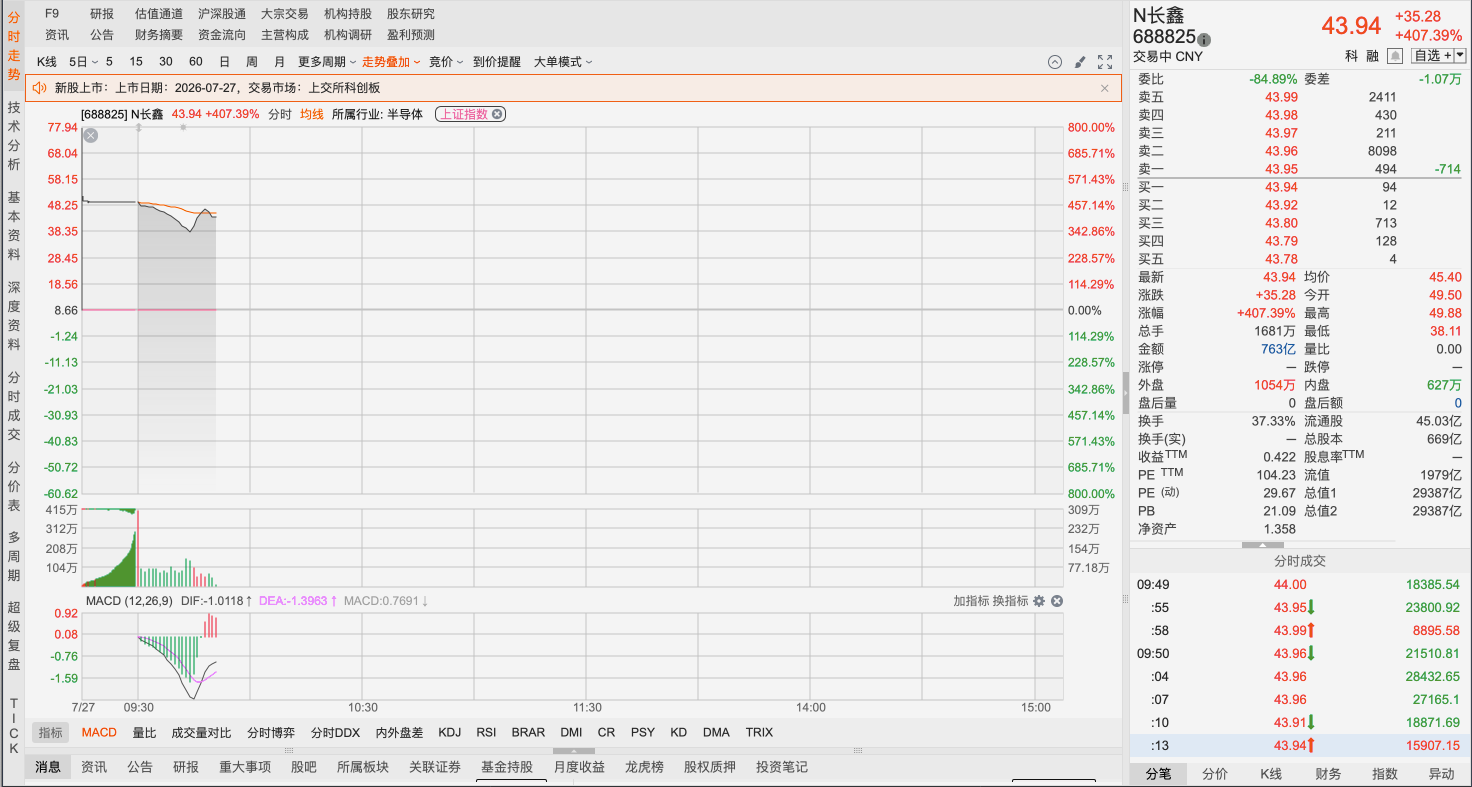
Task: Click the 融 margin trading tag
Action: click(x=1373, y=56)
